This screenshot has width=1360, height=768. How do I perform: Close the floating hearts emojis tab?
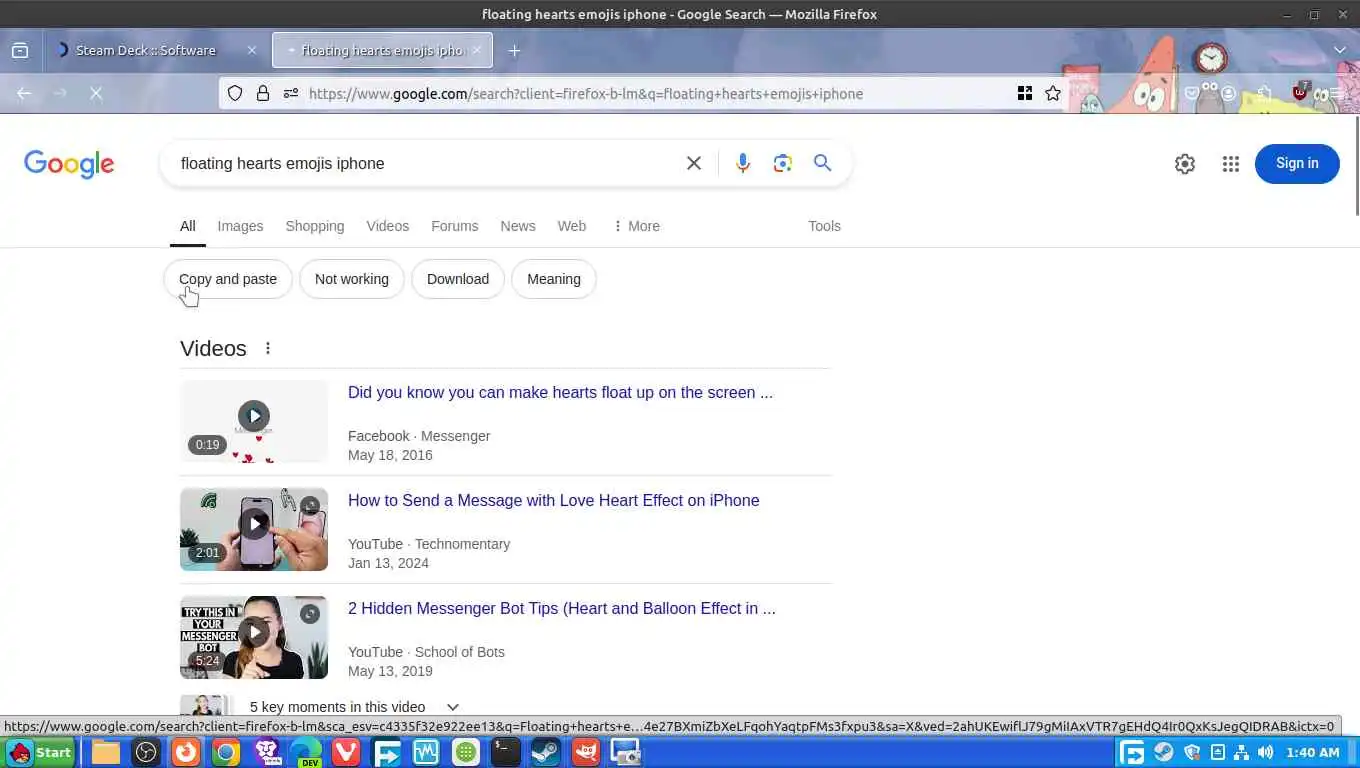pyautogui.click(x=476, y=50)
